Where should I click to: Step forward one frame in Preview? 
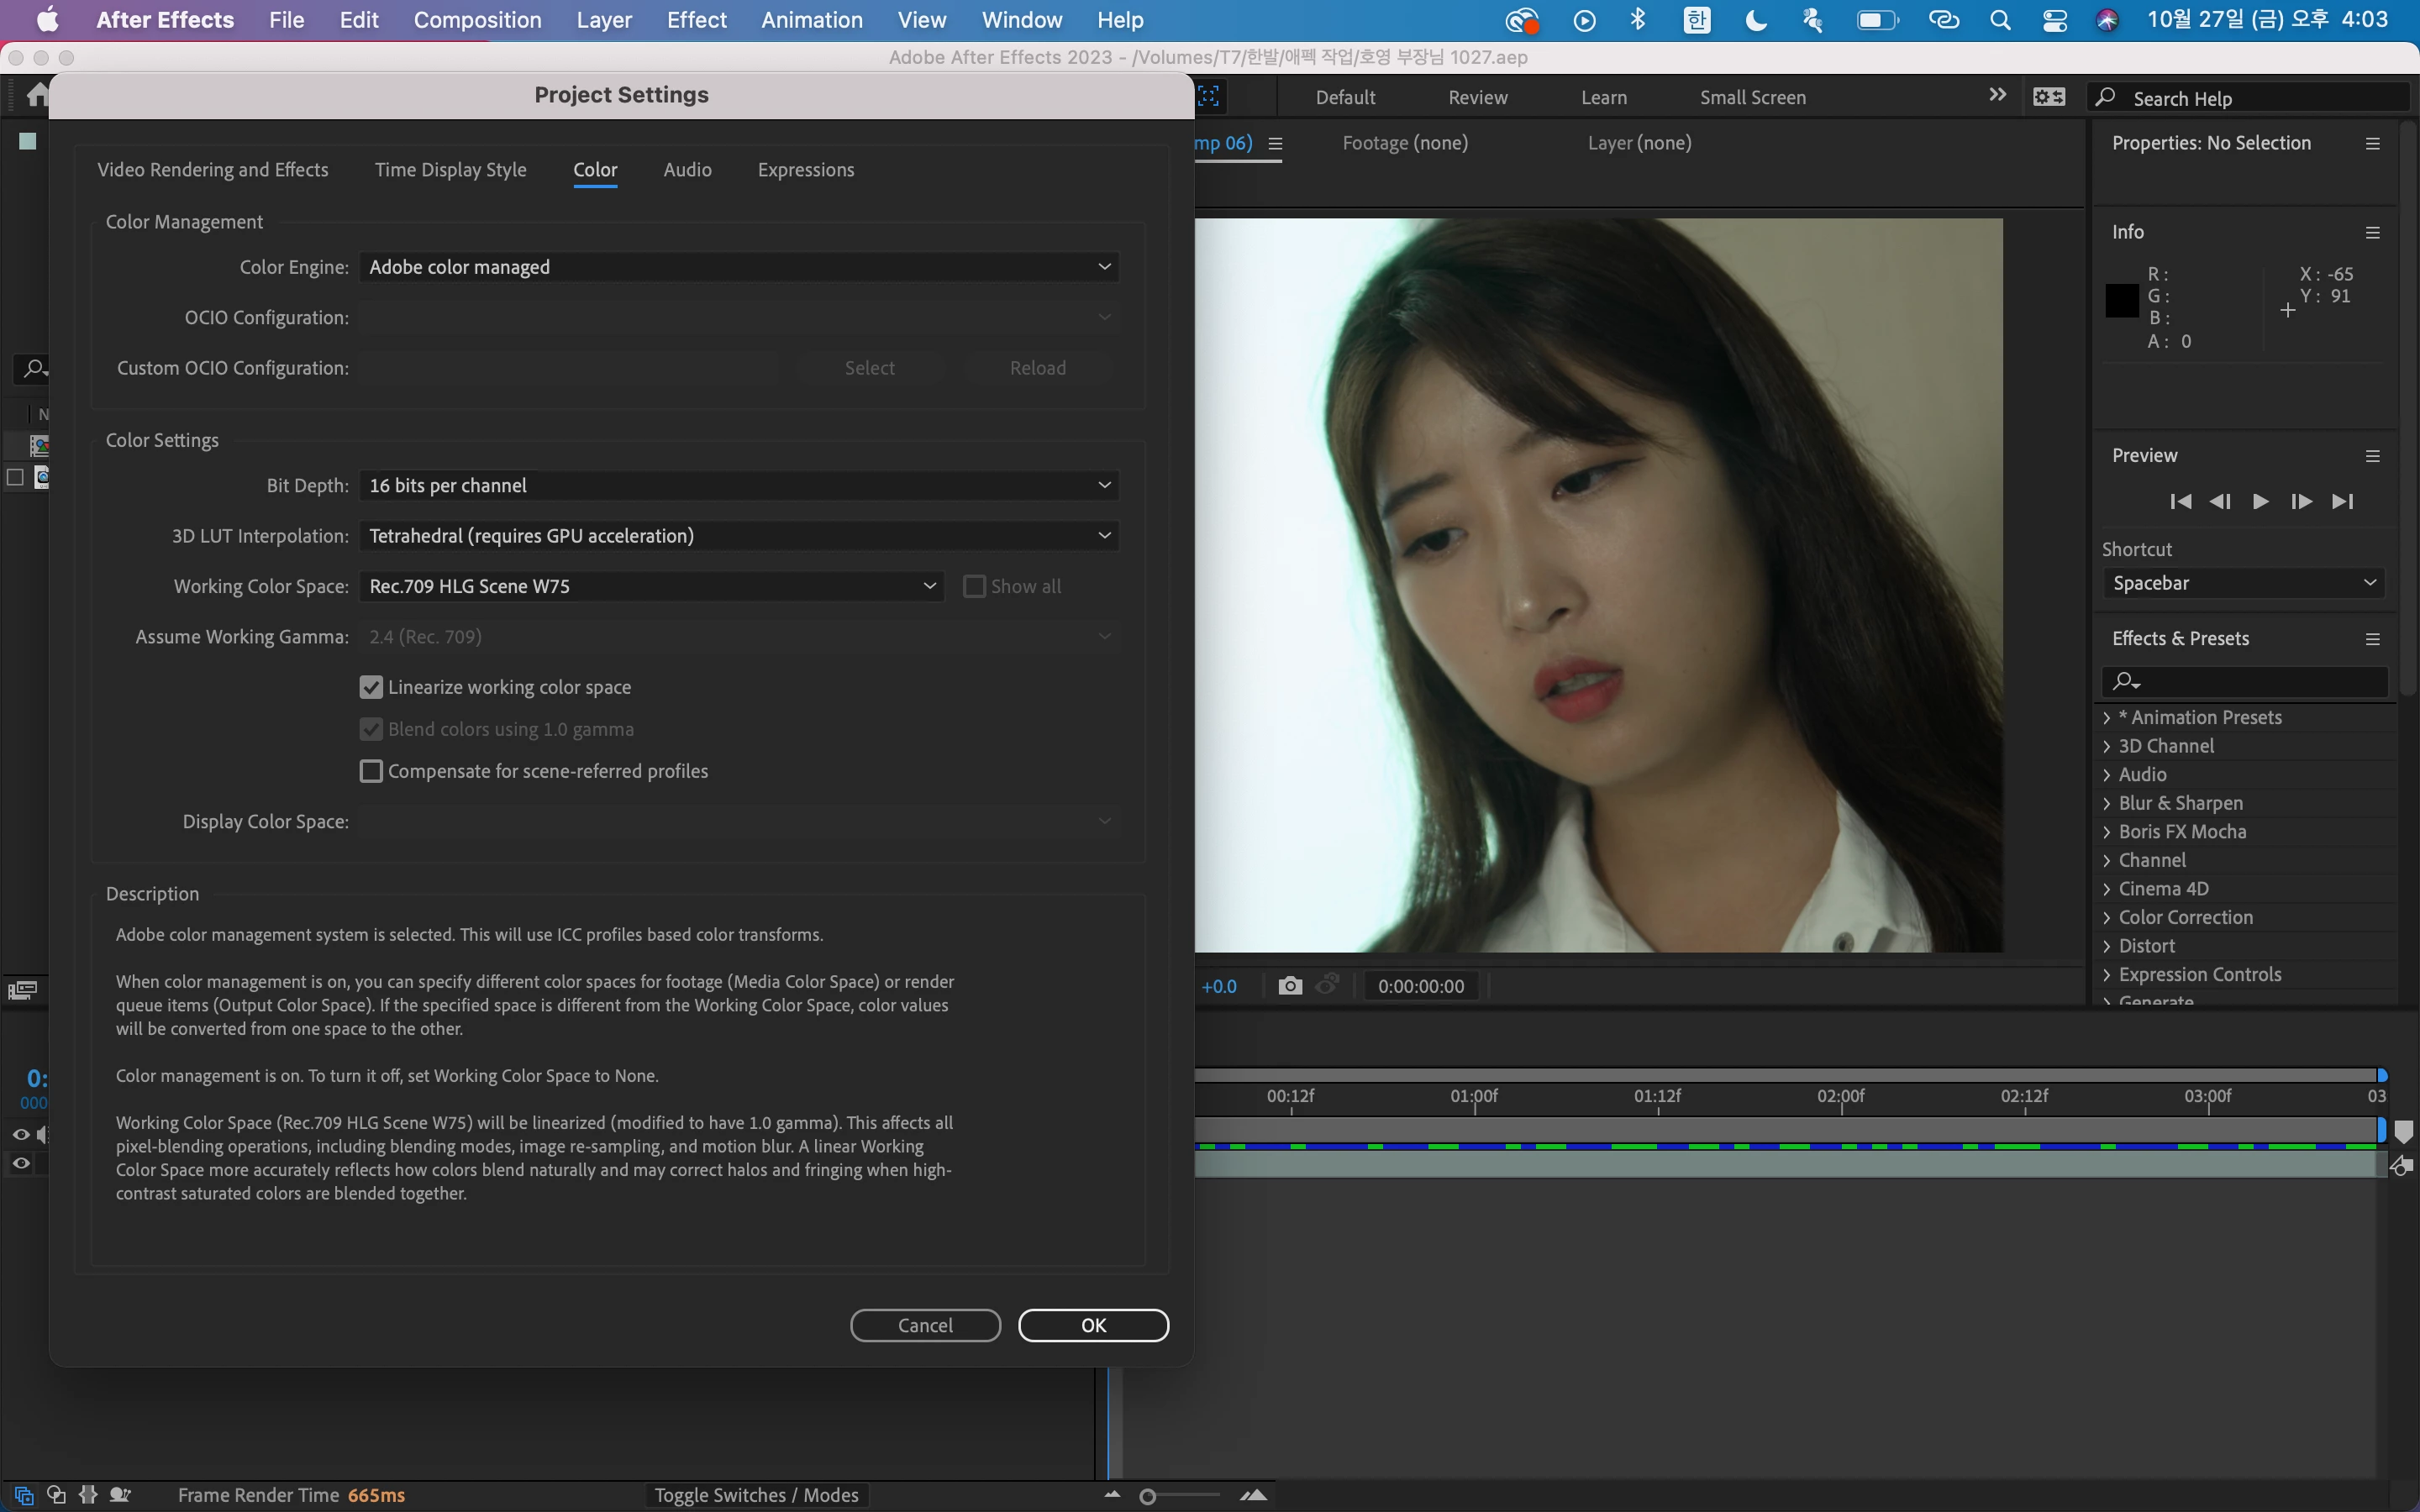[x=2301, y=502]
